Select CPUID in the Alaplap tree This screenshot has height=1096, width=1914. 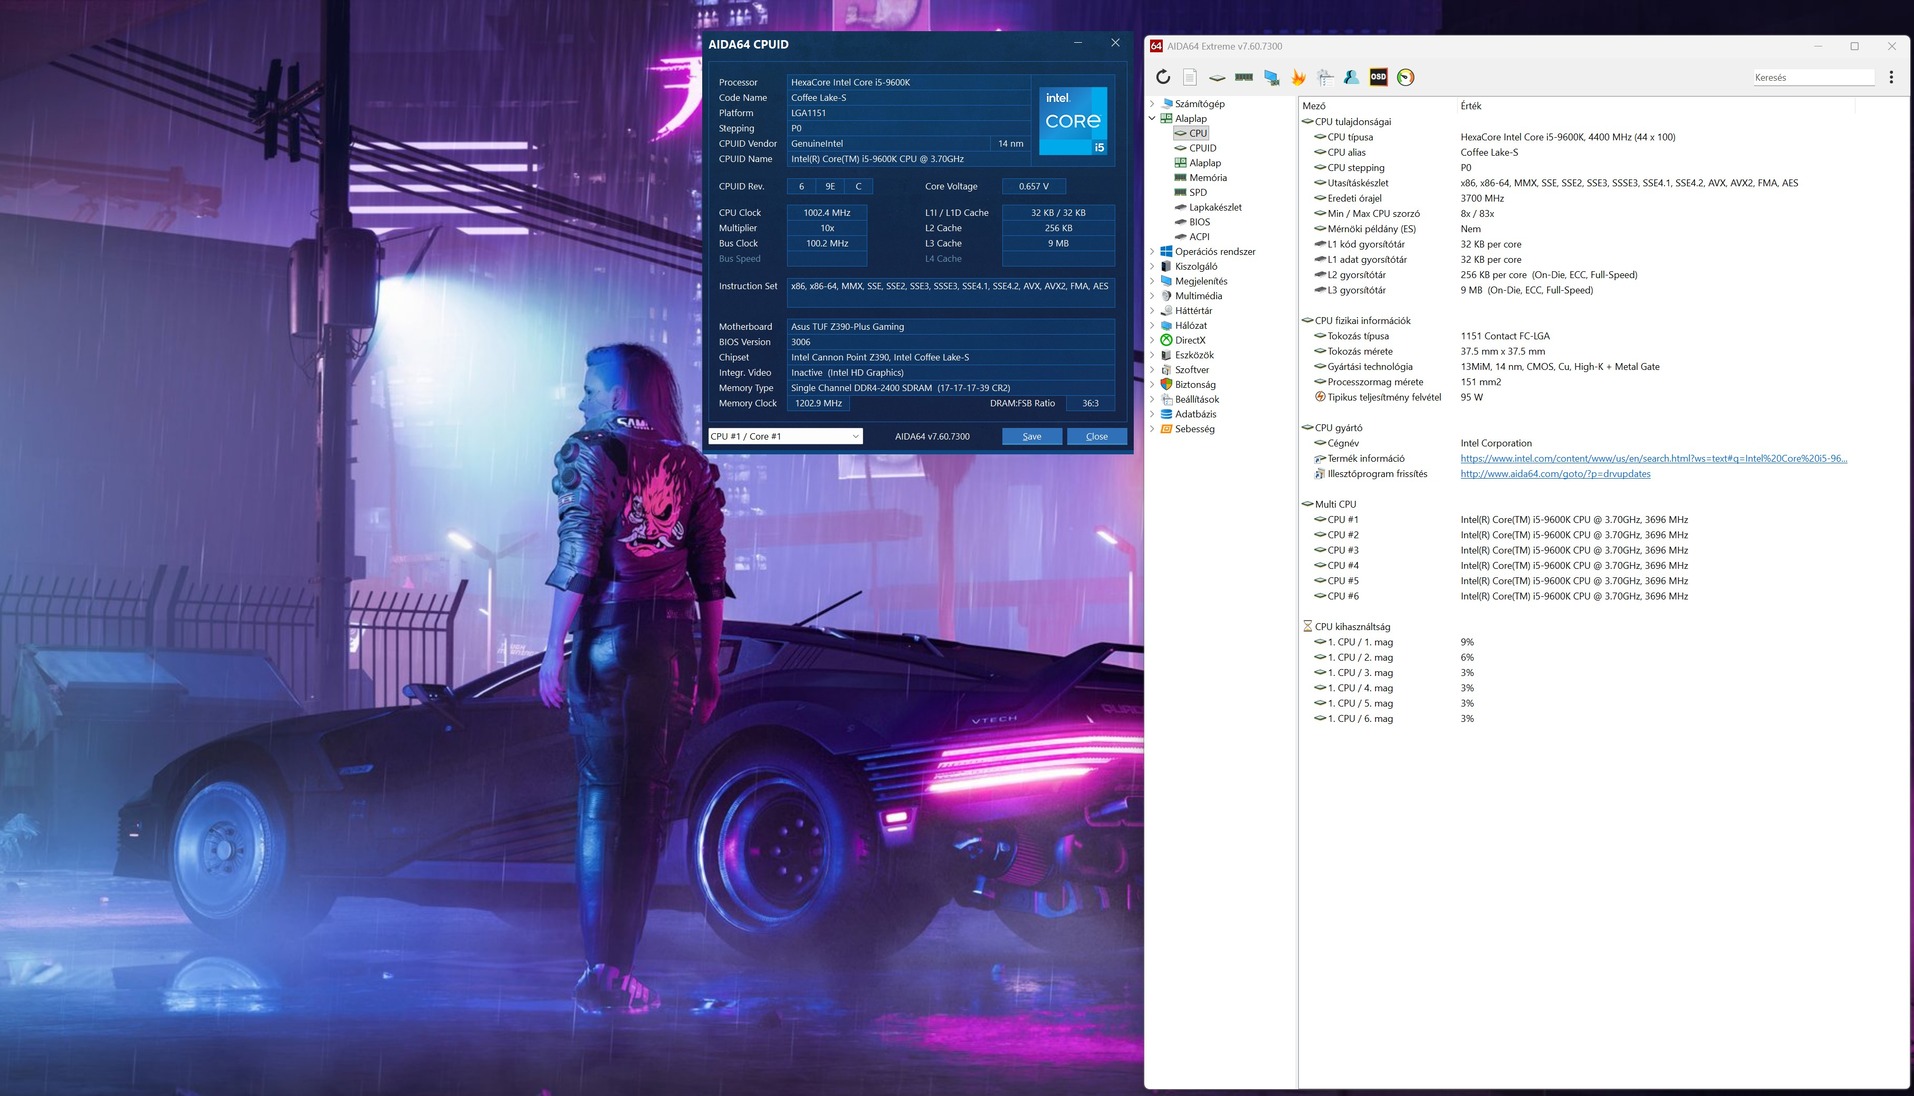pyautogui.click(x=1203, y=148)
